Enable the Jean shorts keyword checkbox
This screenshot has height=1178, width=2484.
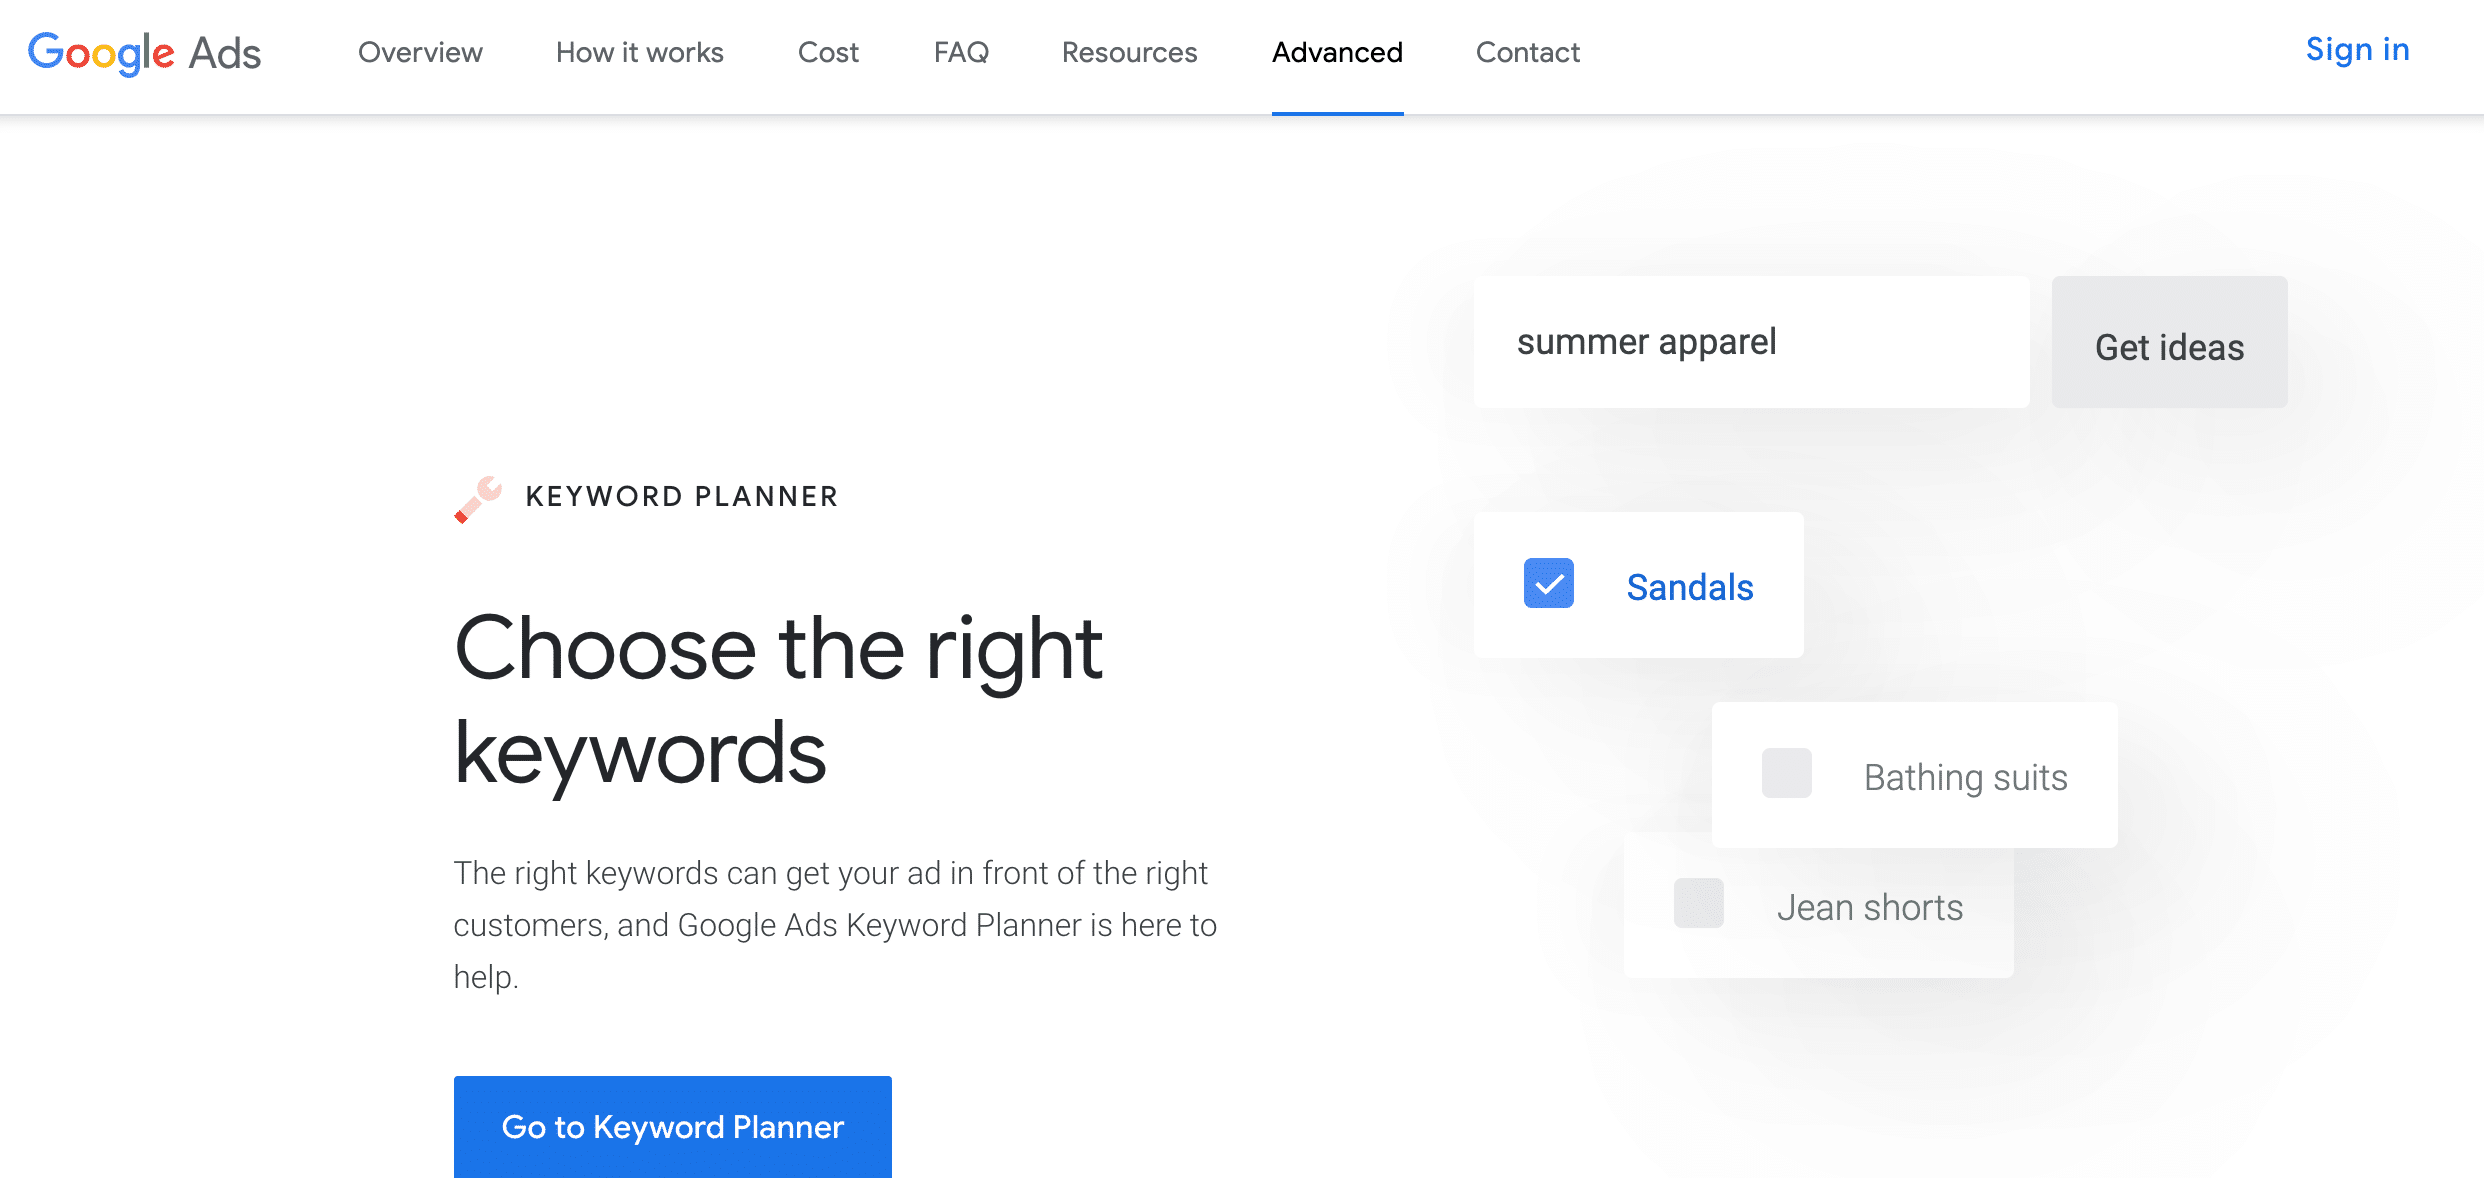click(x=1697, y=906)
